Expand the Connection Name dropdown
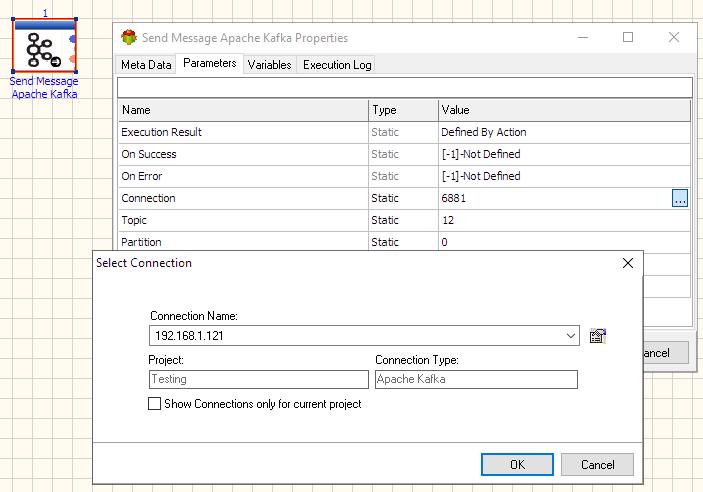 pos(570,336)
